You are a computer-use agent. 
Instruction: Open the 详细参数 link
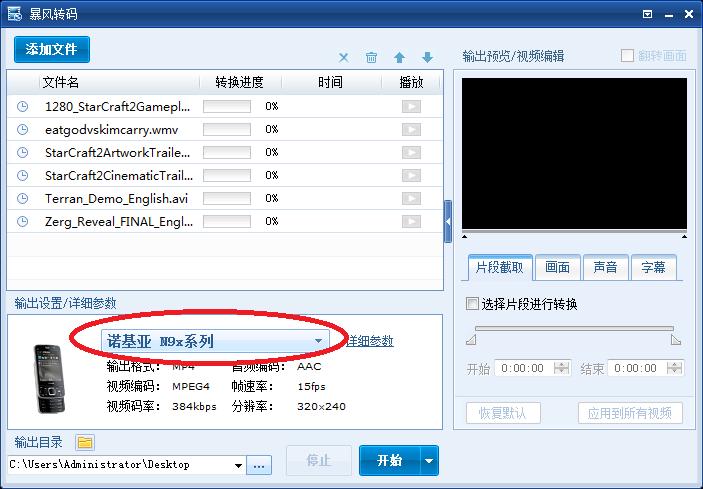370,341
